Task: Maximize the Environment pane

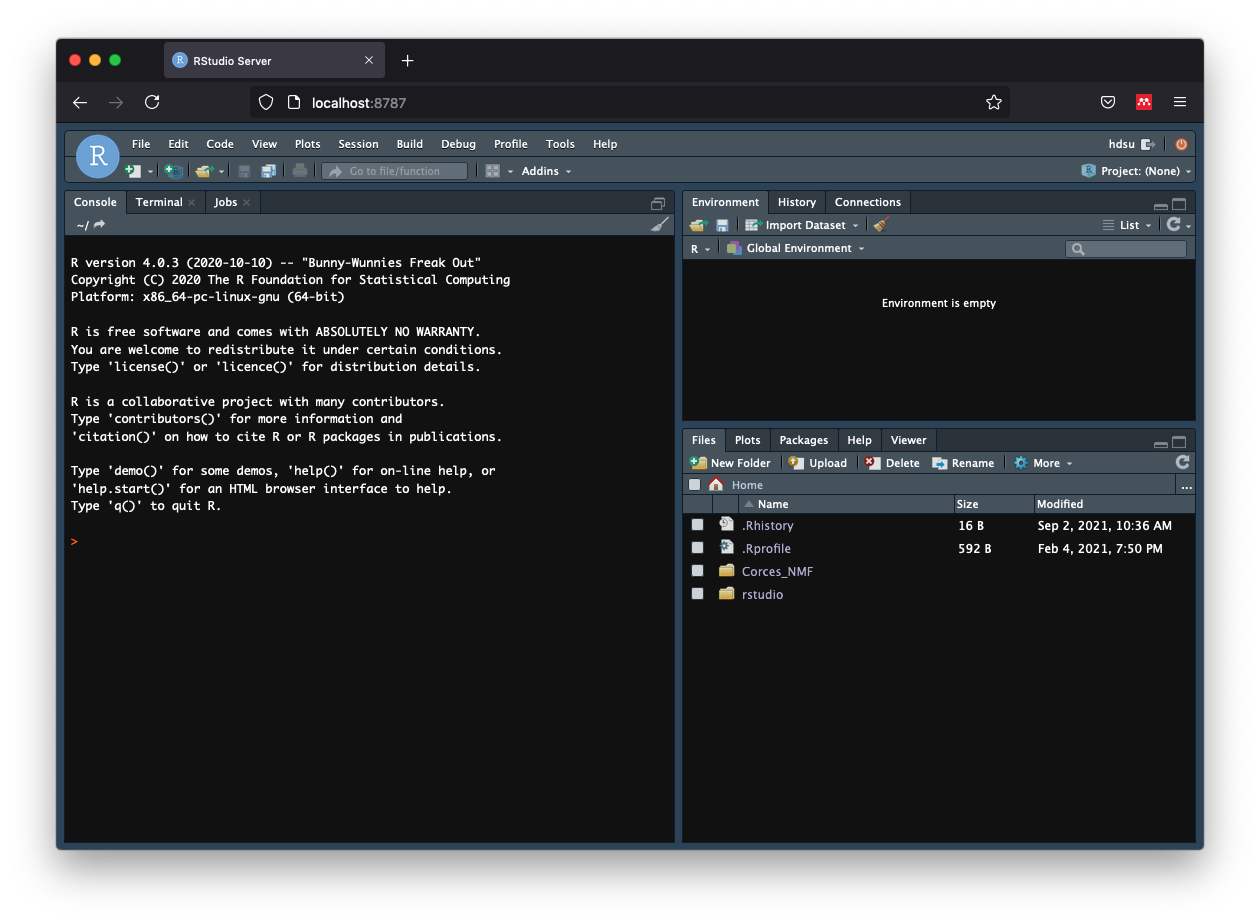Action: (x=1179, y=204)
